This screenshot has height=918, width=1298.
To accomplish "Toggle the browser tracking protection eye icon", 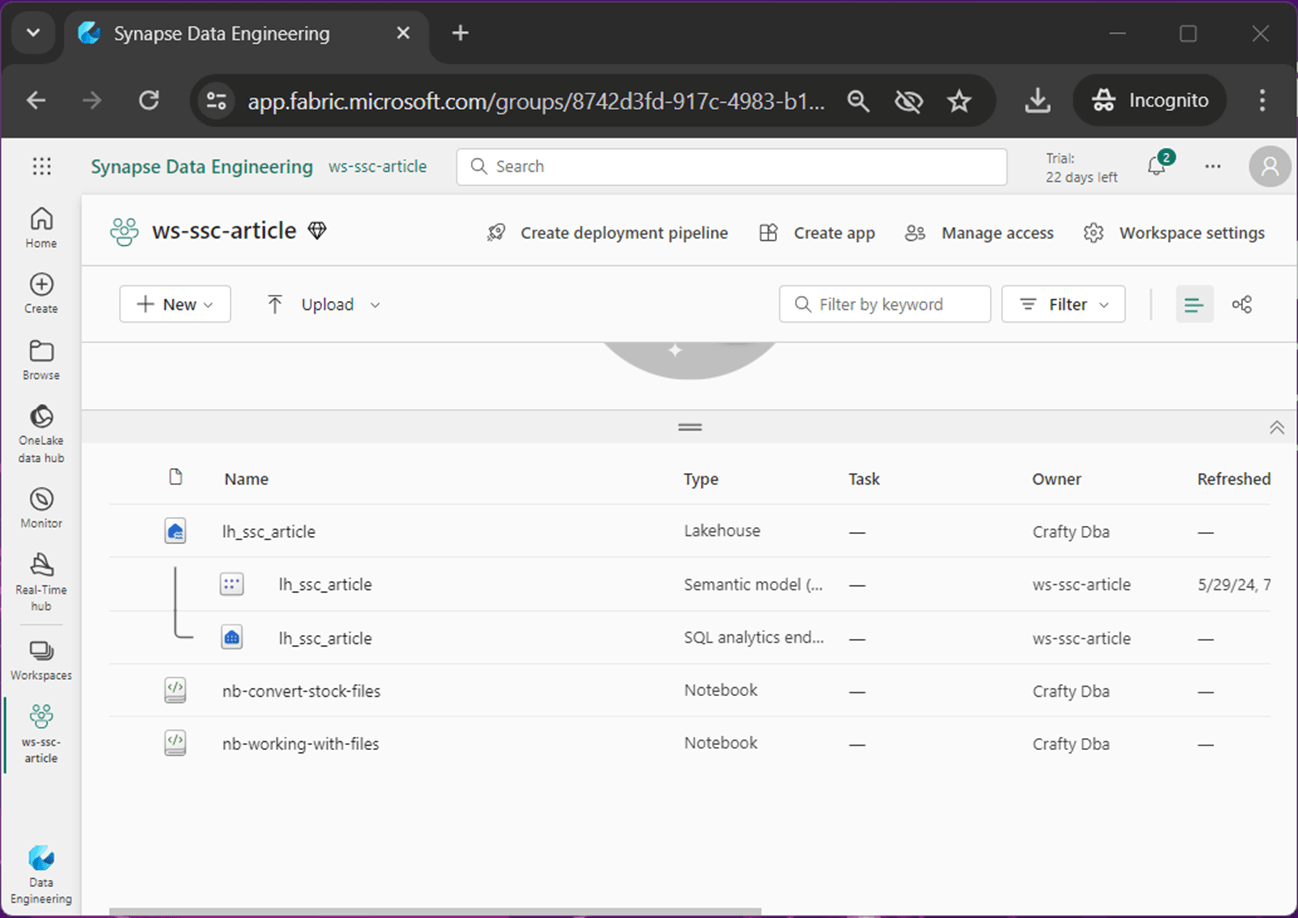I will (x=908, y=100).
